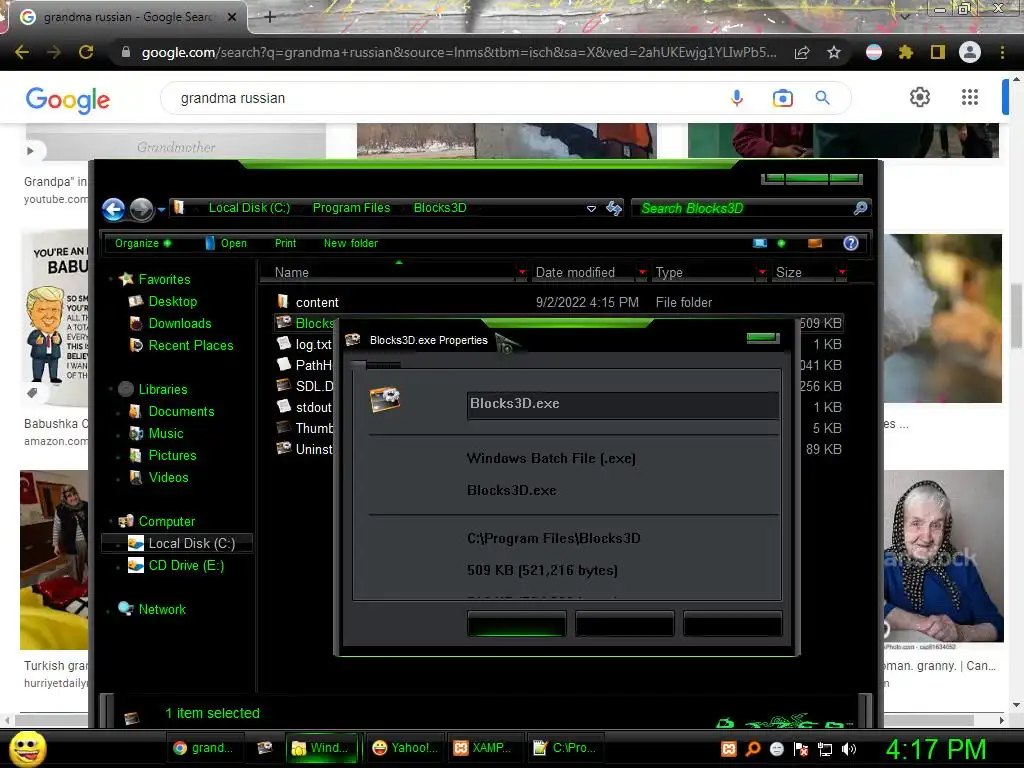The image size is (1024, 768).
Task: Click the Google logo
Action: (68, 99)
